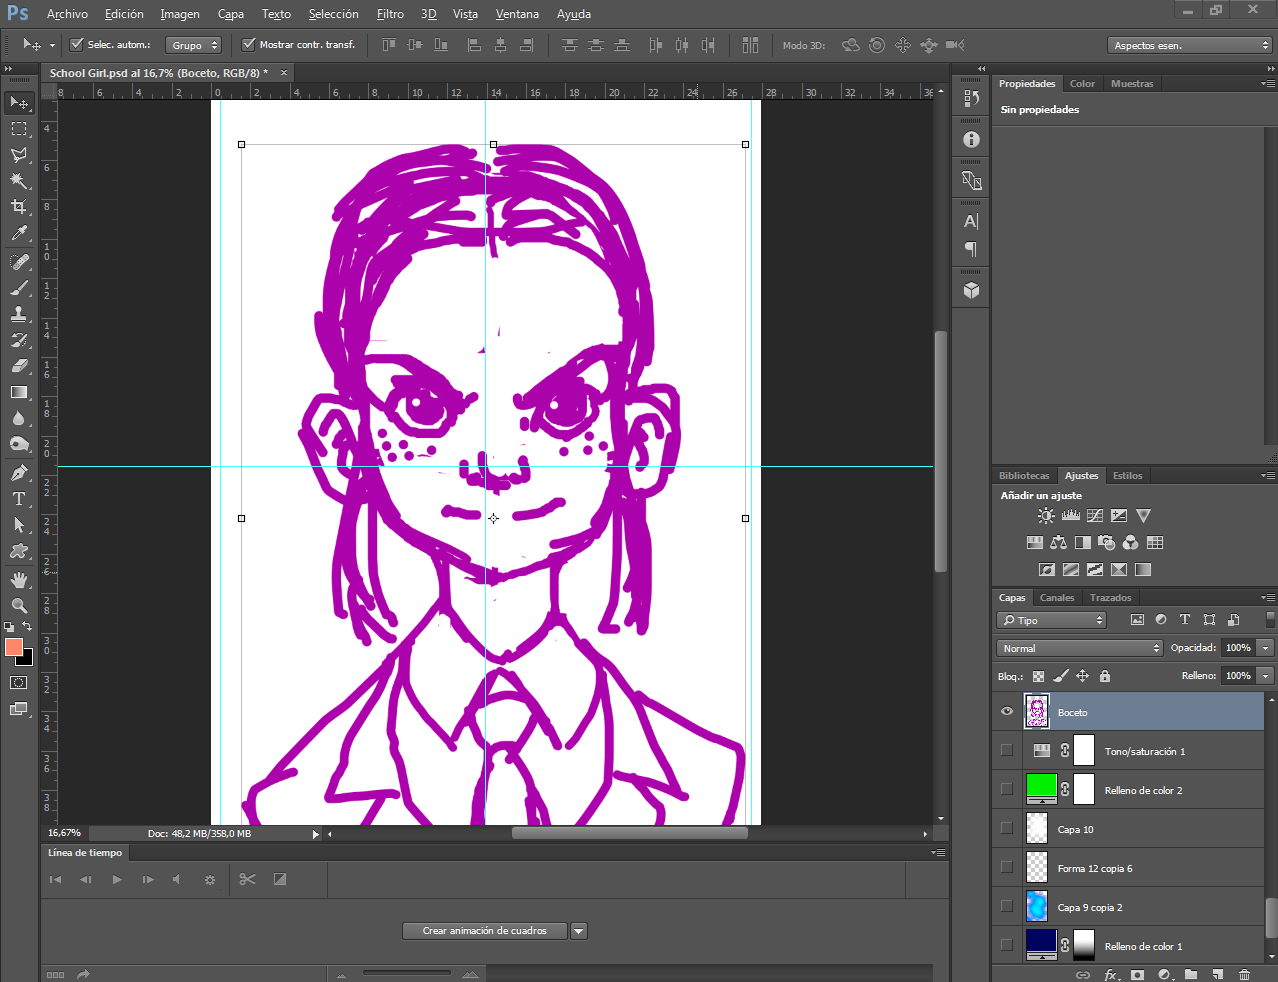This screenshot has height=982, width=1278.
Task: Toggle Selec. autom. checkbox
Action: (77, 45)
